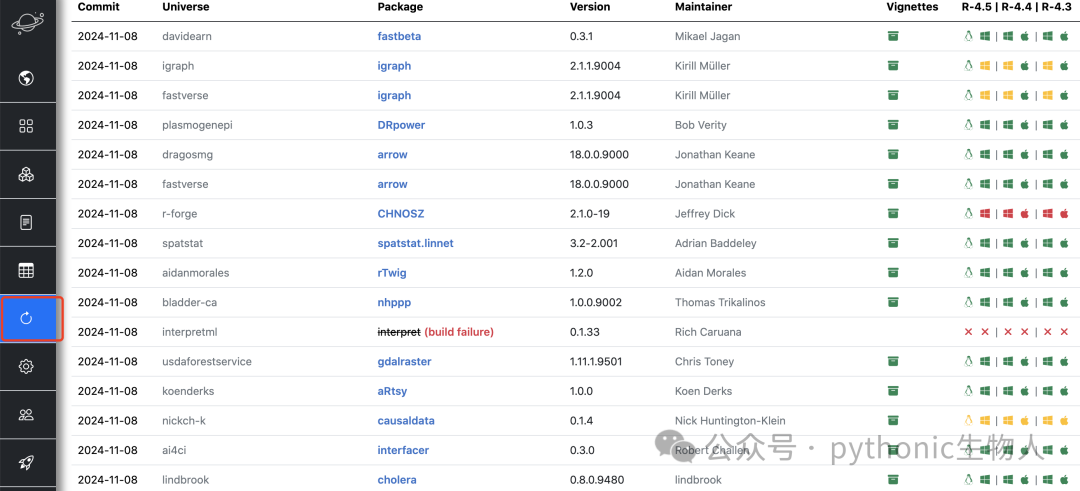Viewport: 1080px width, 491px height.
Task: Open the nhppp package link
Action: coord(394,302)
